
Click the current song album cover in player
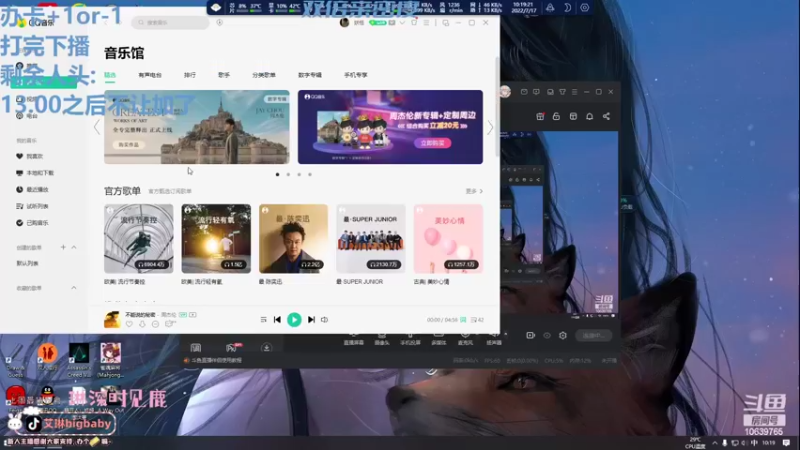tap(112, 319)
